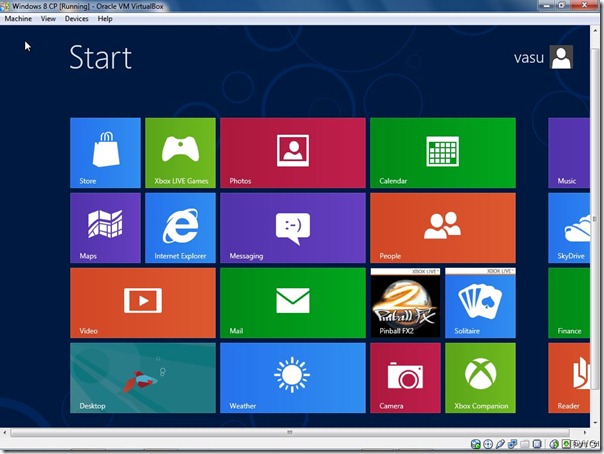604x454 pixels.
Task: Launch the Pinball FX2 game tile
Action: (x=405, y=303)
